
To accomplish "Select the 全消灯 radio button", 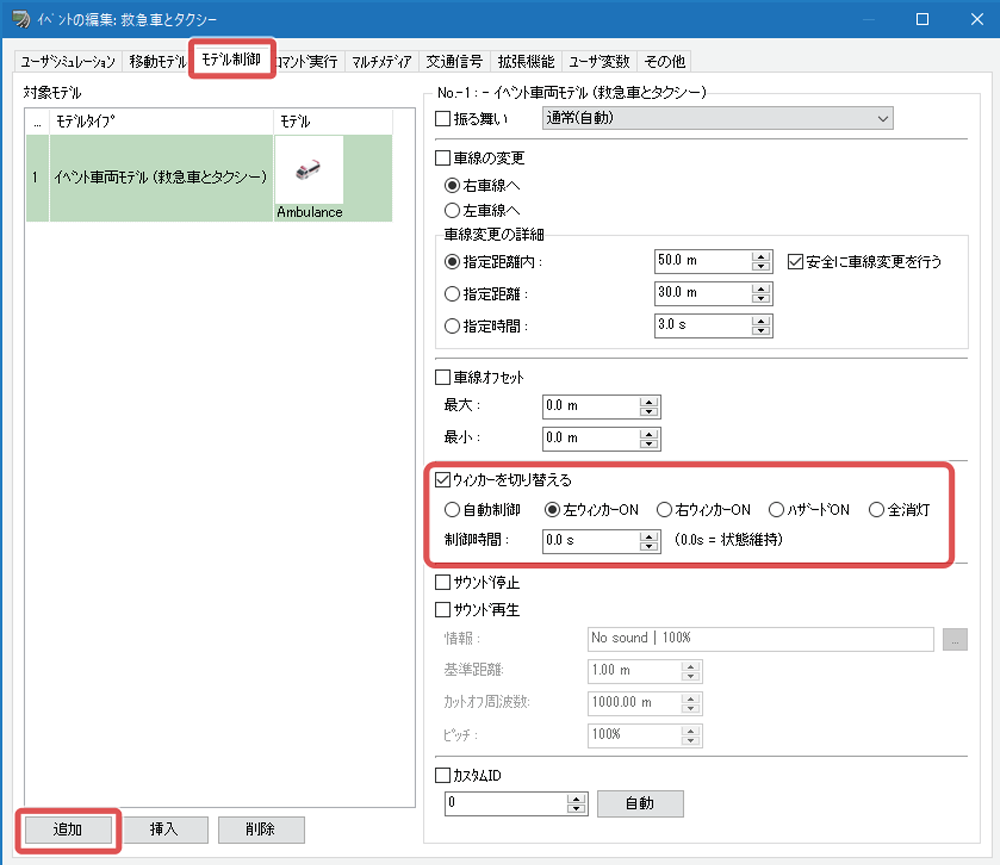I will pos(876,510).
